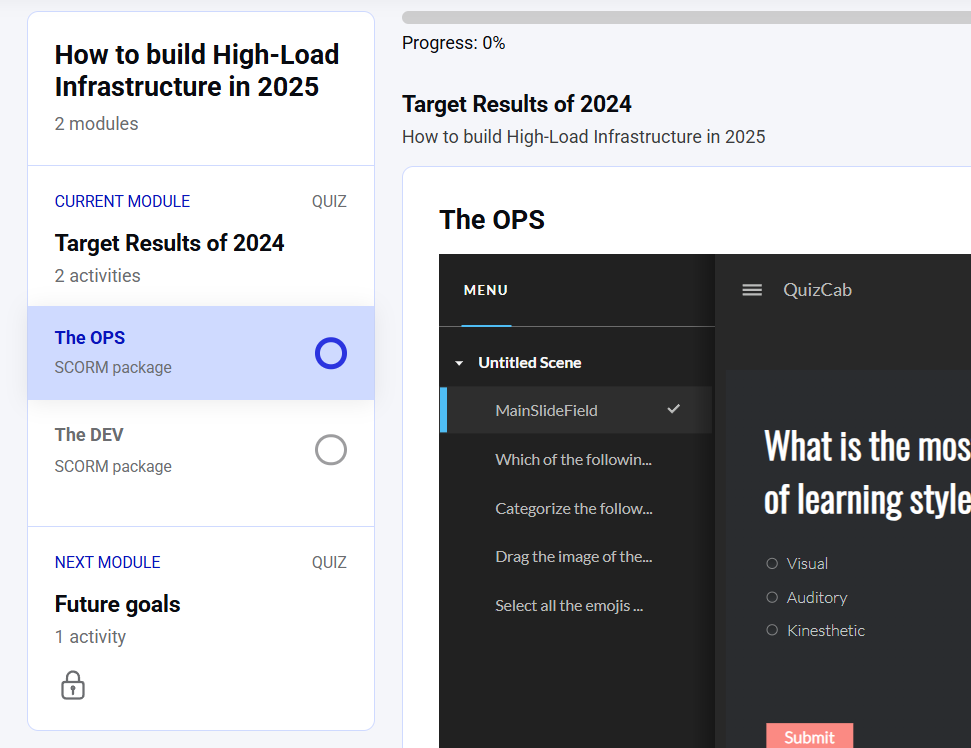Open the 'Categorize the follow...' slide
971x748 pixels.
(576, 508)
